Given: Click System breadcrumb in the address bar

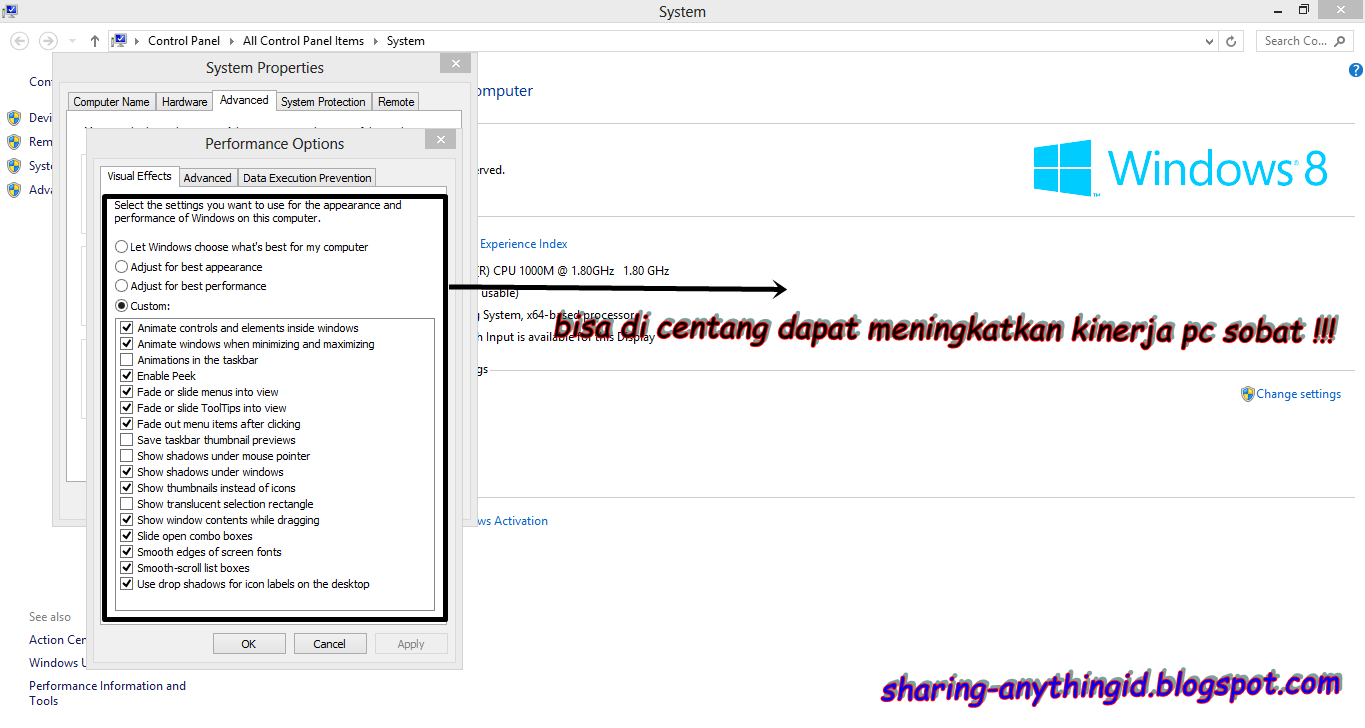Looking at the screenshot, I should [406, 41].
